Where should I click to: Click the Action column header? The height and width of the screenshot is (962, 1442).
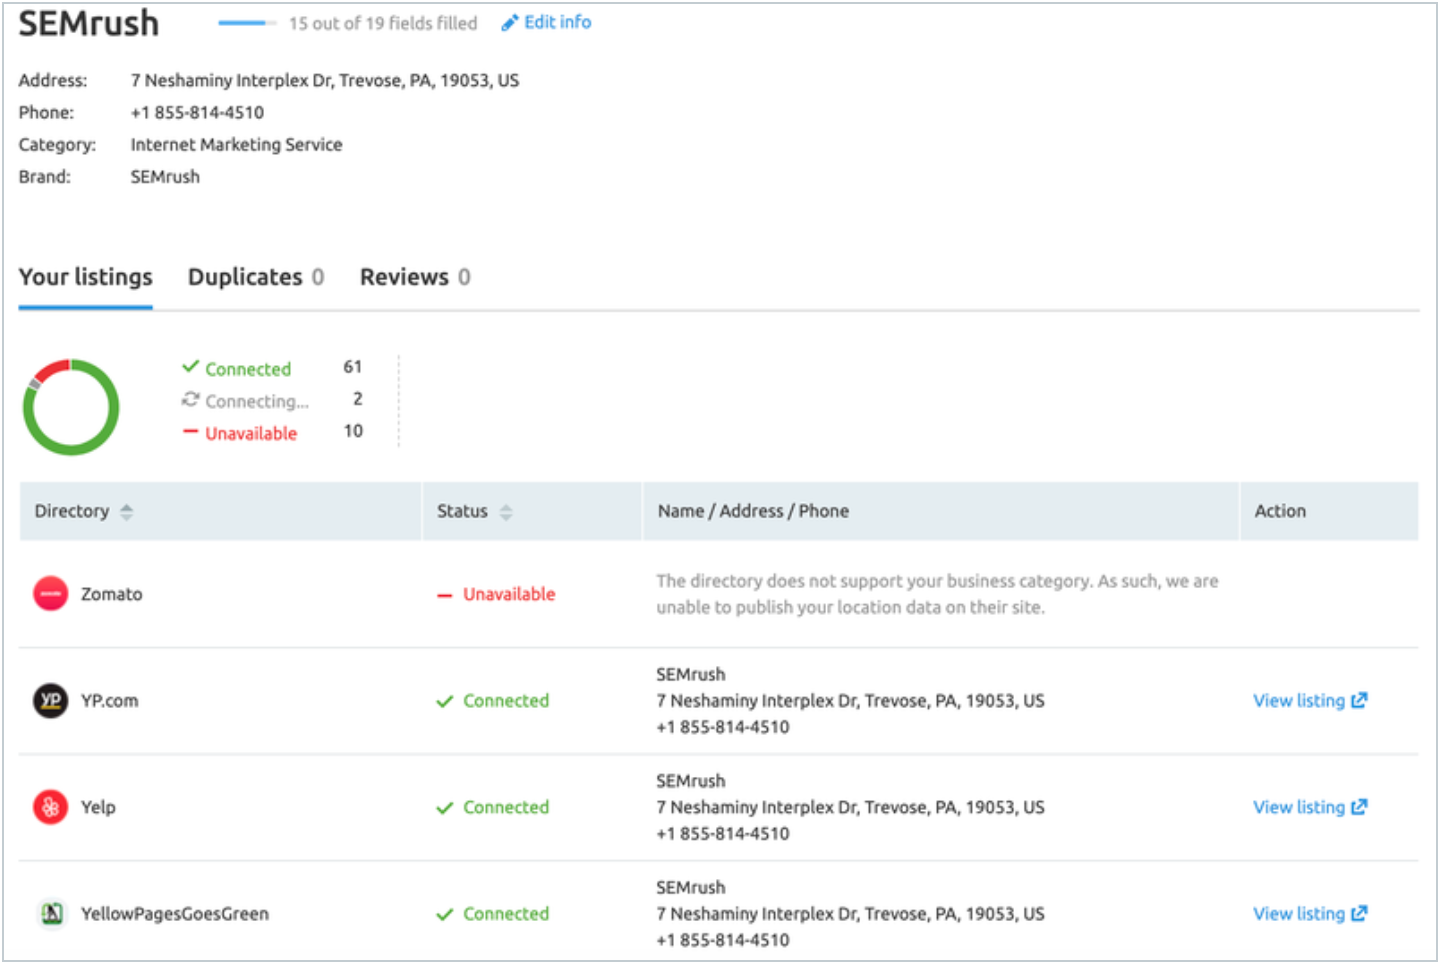pyautogui.click(x=1280, y=511)
